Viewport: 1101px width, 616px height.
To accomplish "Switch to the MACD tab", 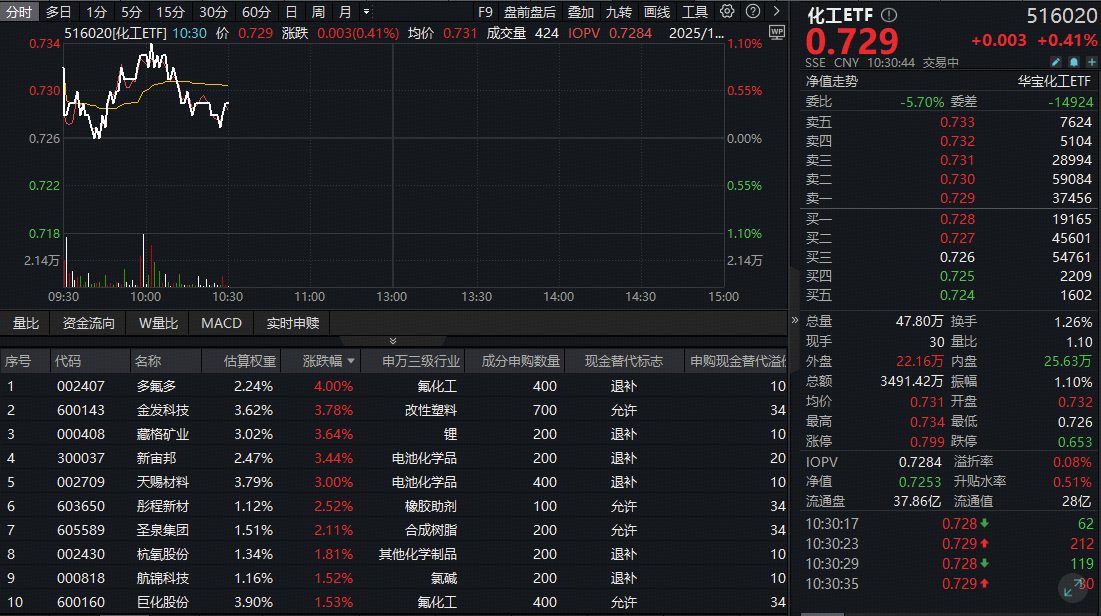I will click(221, 323).
